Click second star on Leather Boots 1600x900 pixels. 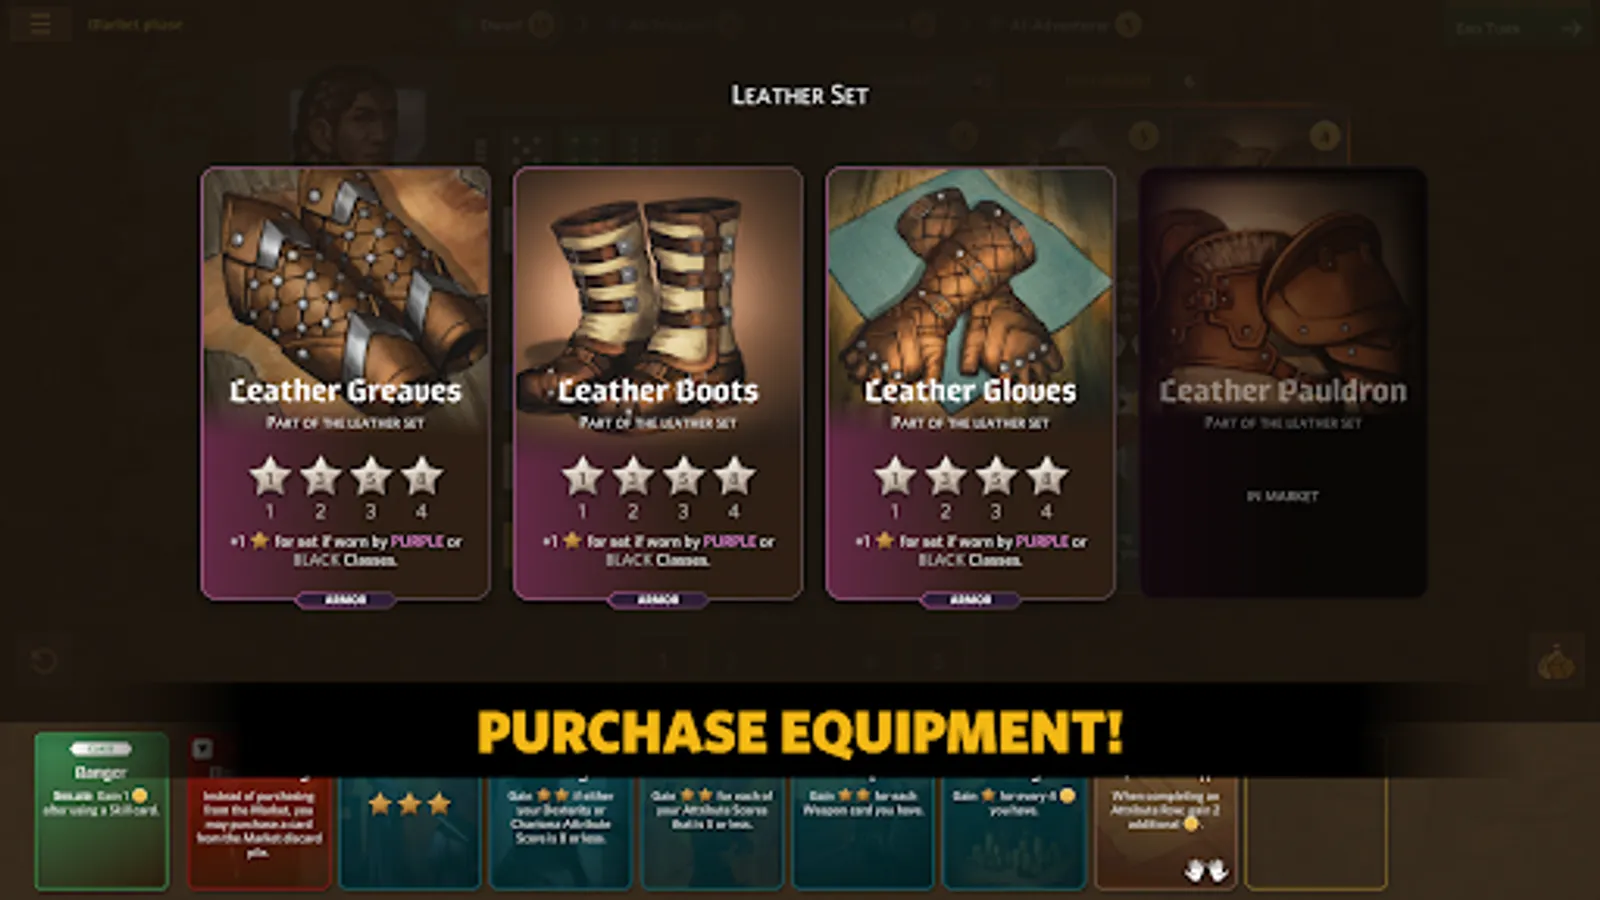tap(633, 477)
